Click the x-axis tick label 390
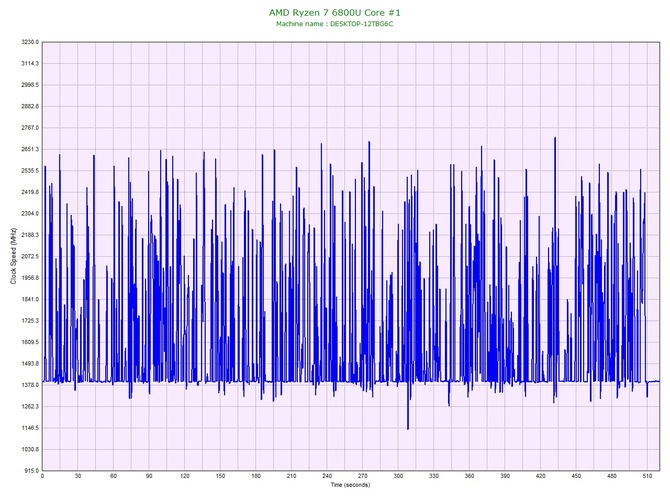 pos(505,476)
